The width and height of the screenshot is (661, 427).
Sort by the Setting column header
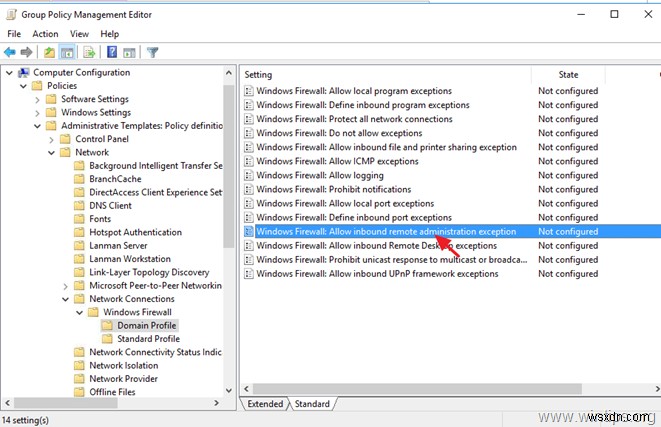tap(386, 75)
